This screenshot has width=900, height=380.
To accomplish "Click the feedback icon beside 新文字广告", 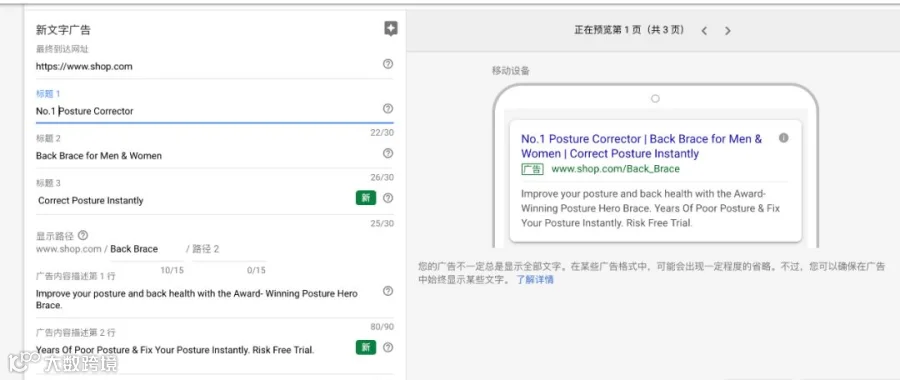I will point(391,29).
